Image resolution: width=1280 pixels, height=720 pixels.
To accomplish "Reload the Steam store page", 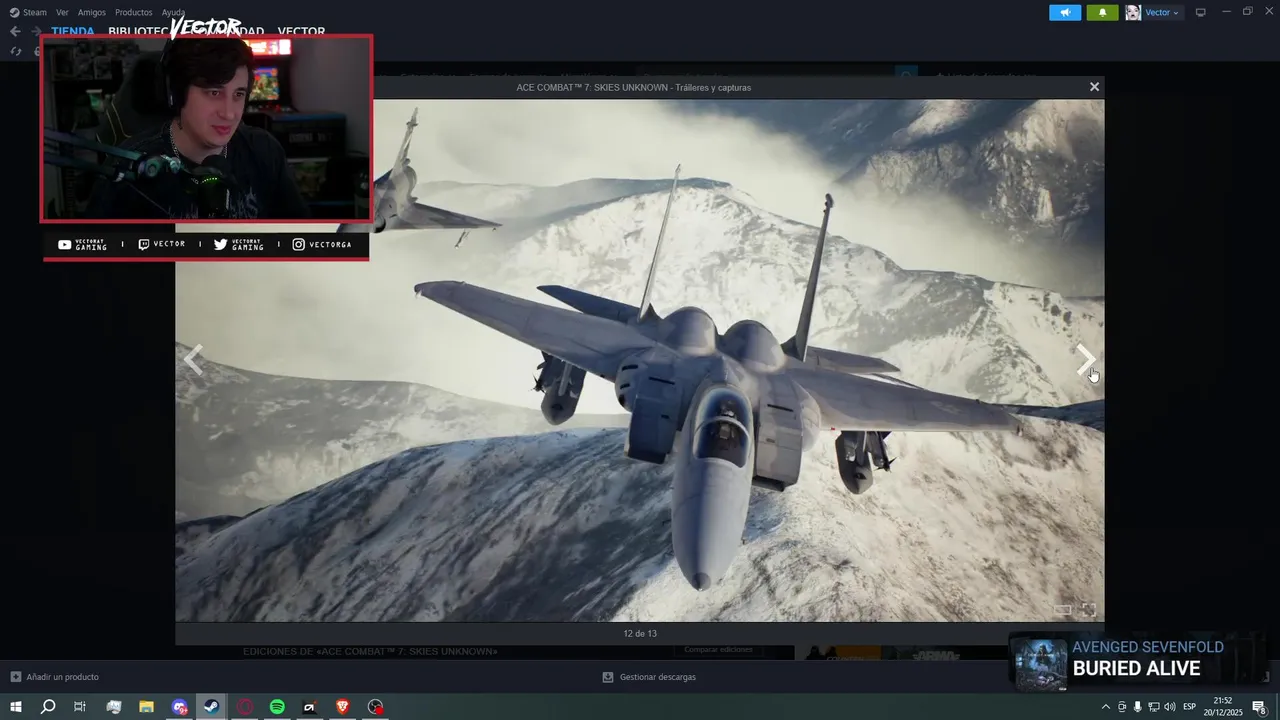I will click(x=16, y=51).
